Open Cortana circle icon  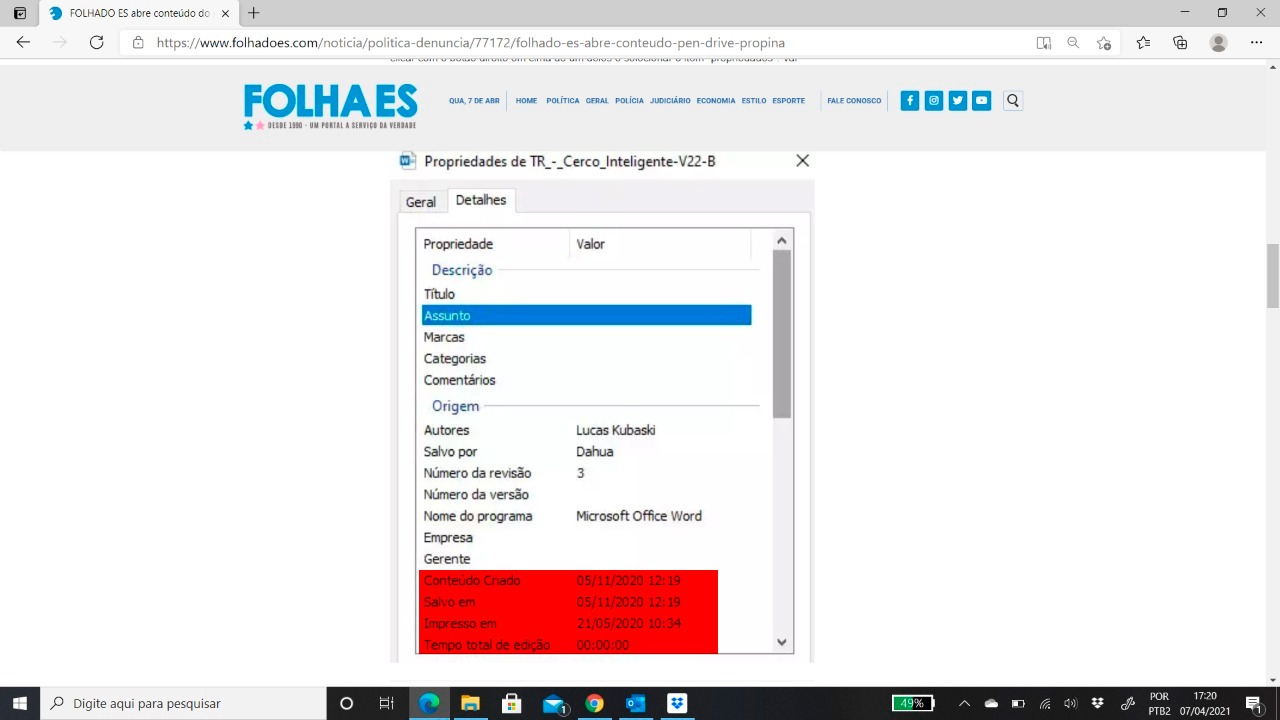coord(346,703)
